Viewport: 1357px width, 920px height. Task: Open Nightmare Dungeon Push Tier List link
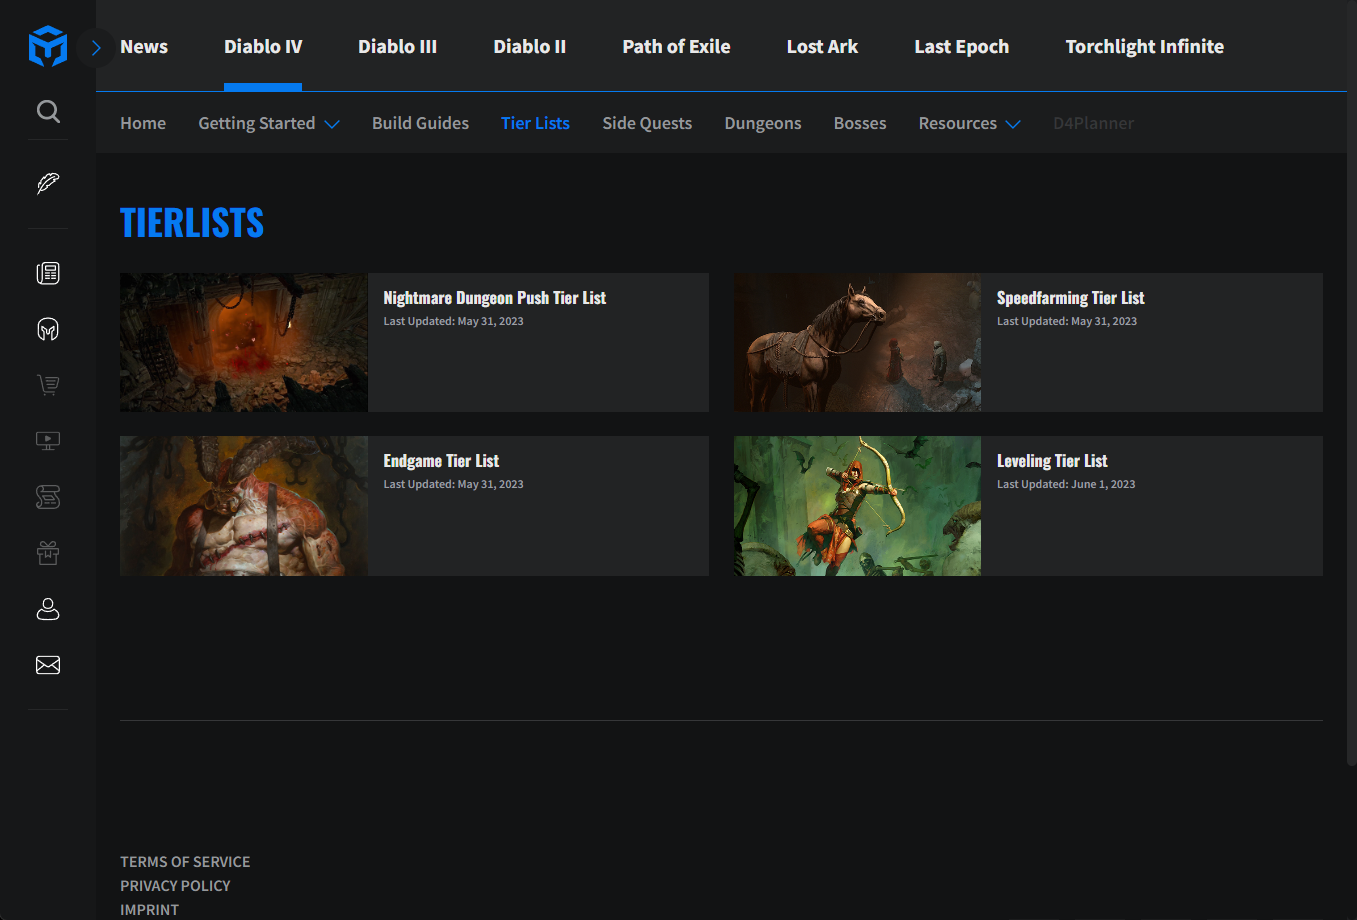point(495,298)
